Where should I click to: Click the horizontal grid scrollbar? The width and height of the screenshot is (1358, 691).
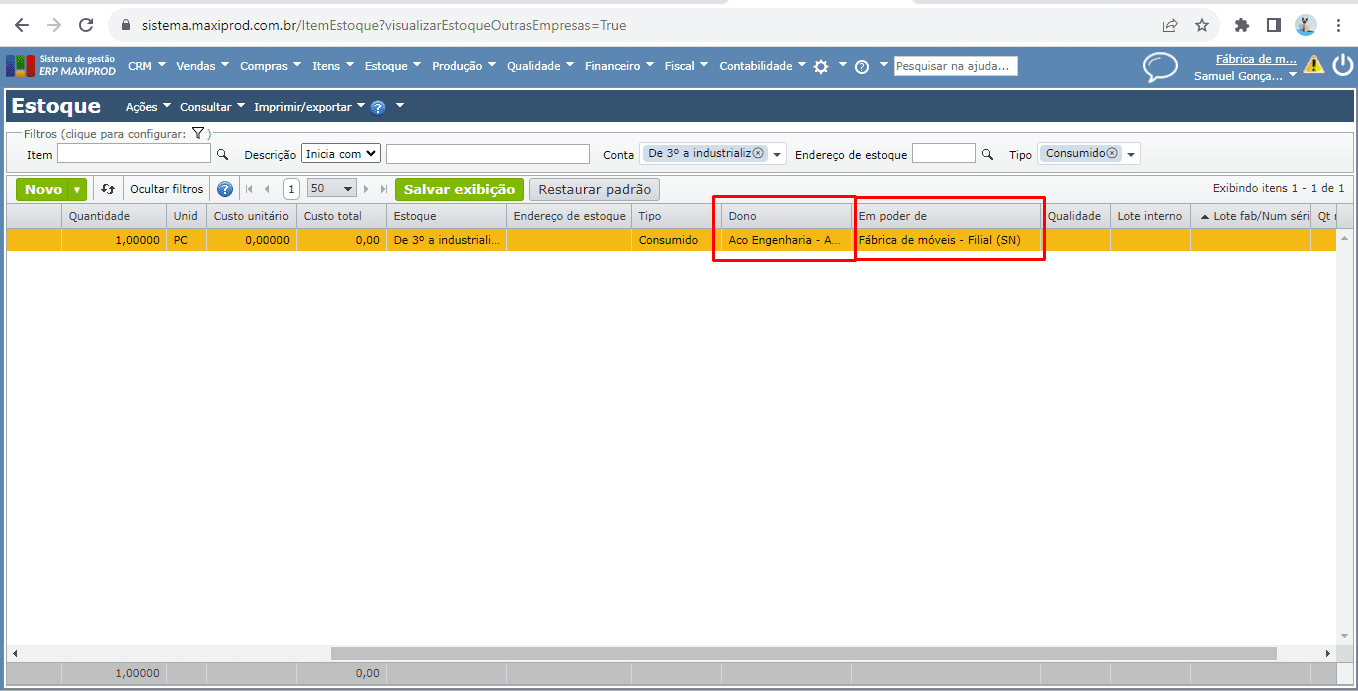[x=803, y=653]
